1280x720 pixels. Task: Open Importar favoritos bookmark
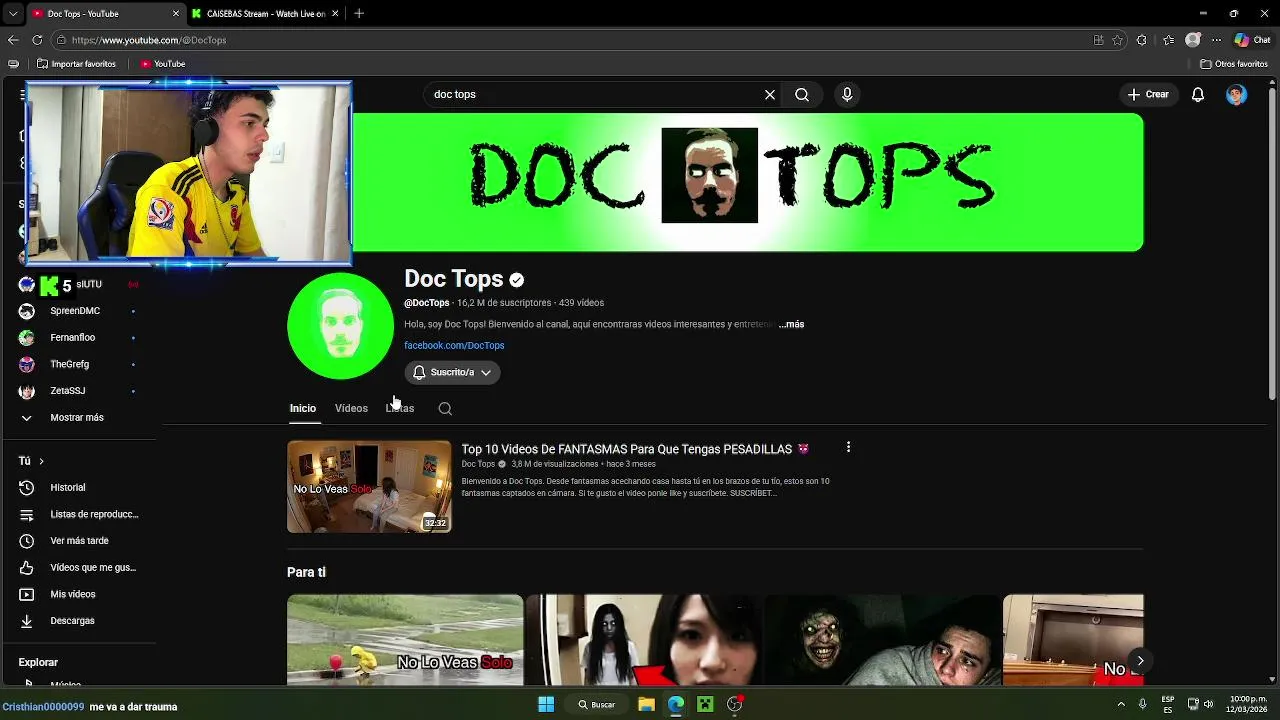(76, 64)
